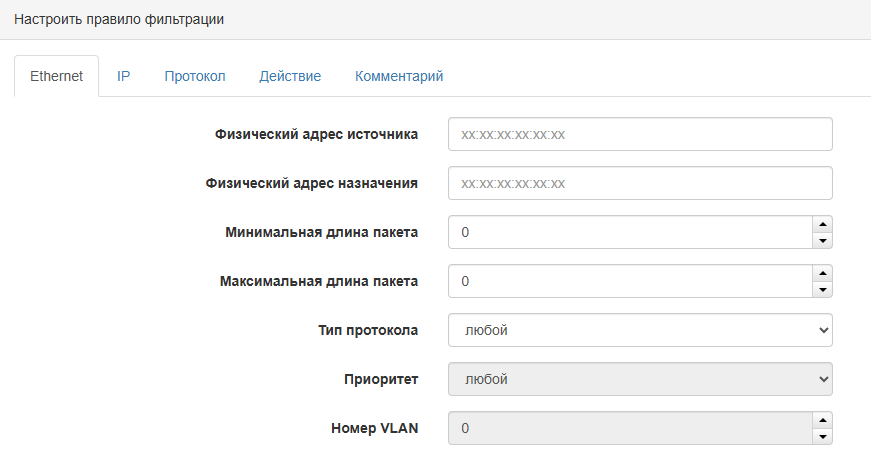Decrement Номер VLAN using down arrow
The image size is (871, 467).
[822, 437]
